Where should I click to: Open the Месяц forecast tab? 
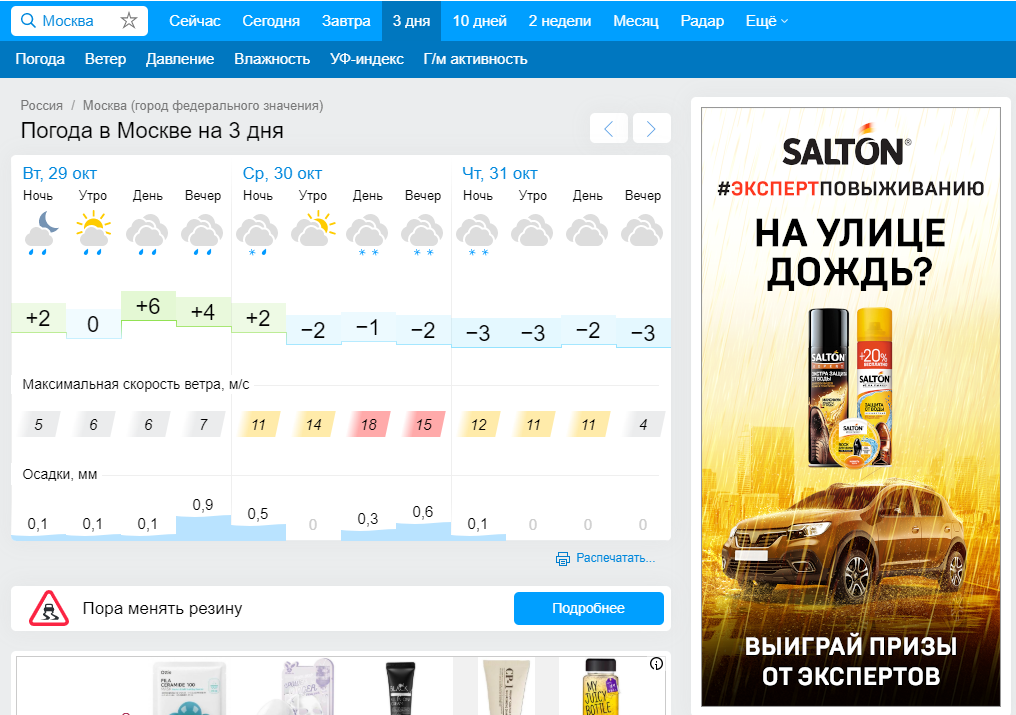[636, 21]
